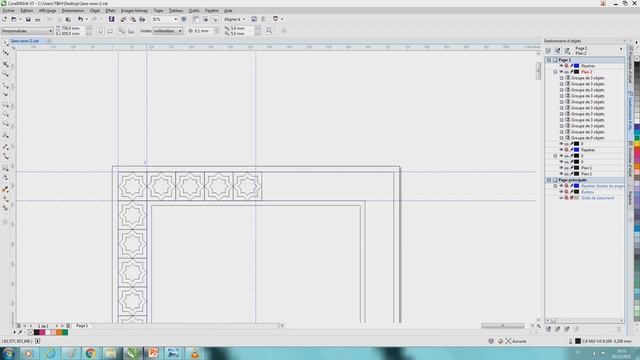This screenshot has width=640, height=360.
Task: Open the Outils menu
Action: (x=194, y=11)
